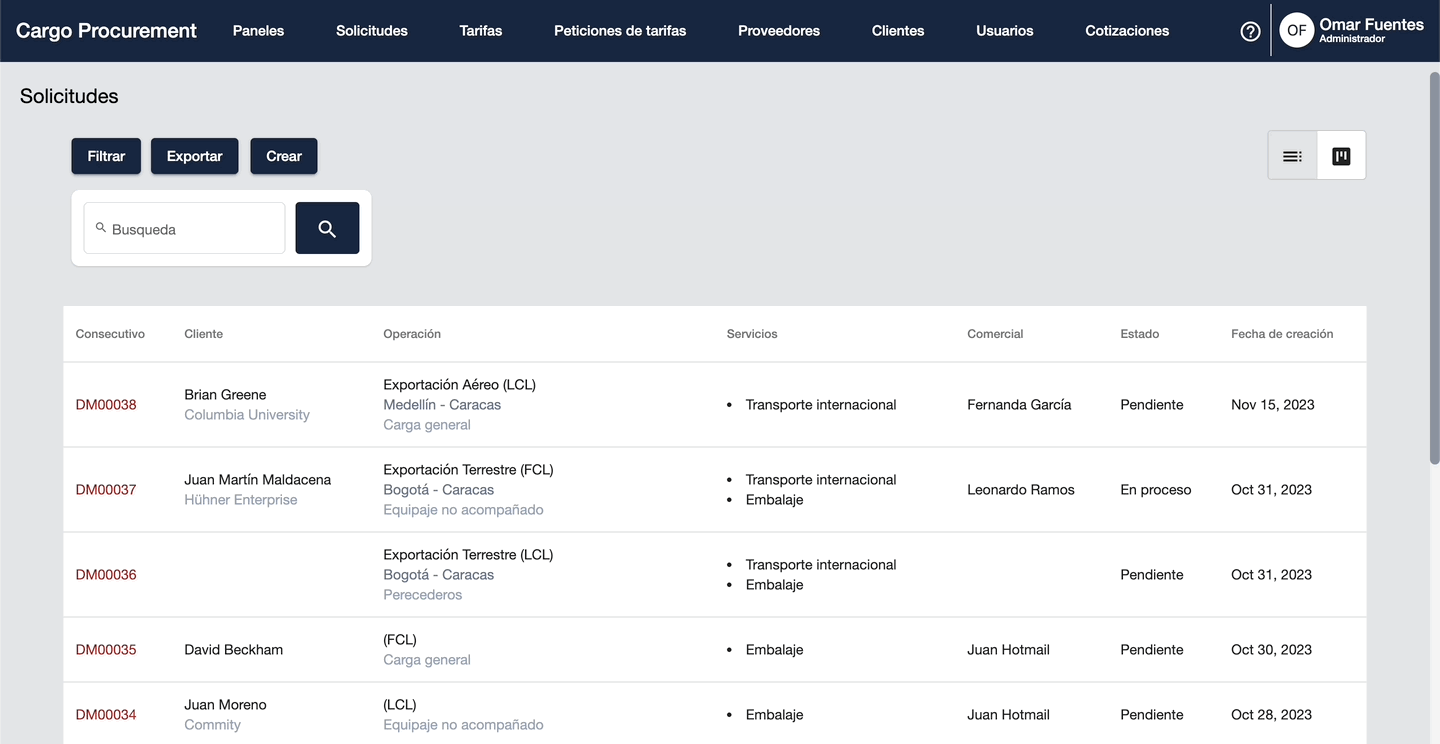Click the Filtrar button
Screen dimensions: 1440x744
point(106,156)
